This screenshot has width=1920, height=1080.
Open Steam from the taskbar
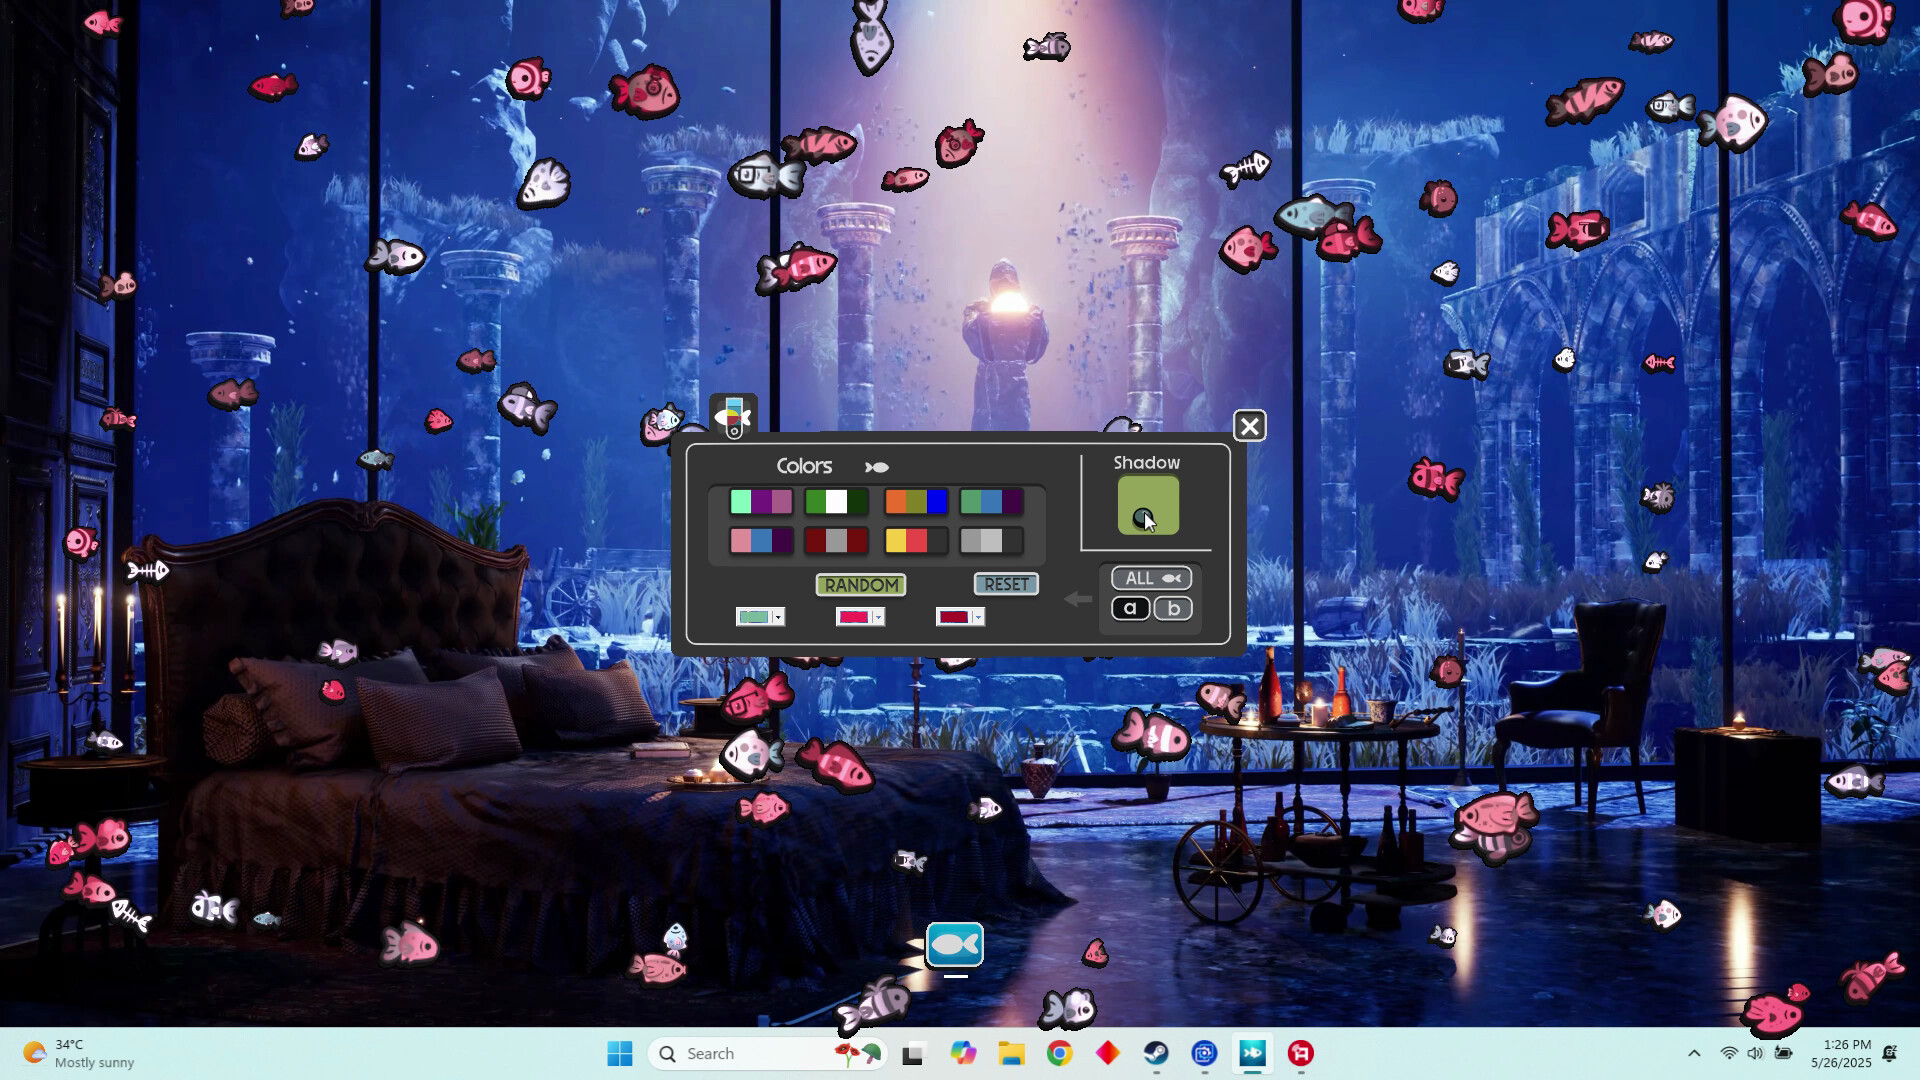1156,1053
